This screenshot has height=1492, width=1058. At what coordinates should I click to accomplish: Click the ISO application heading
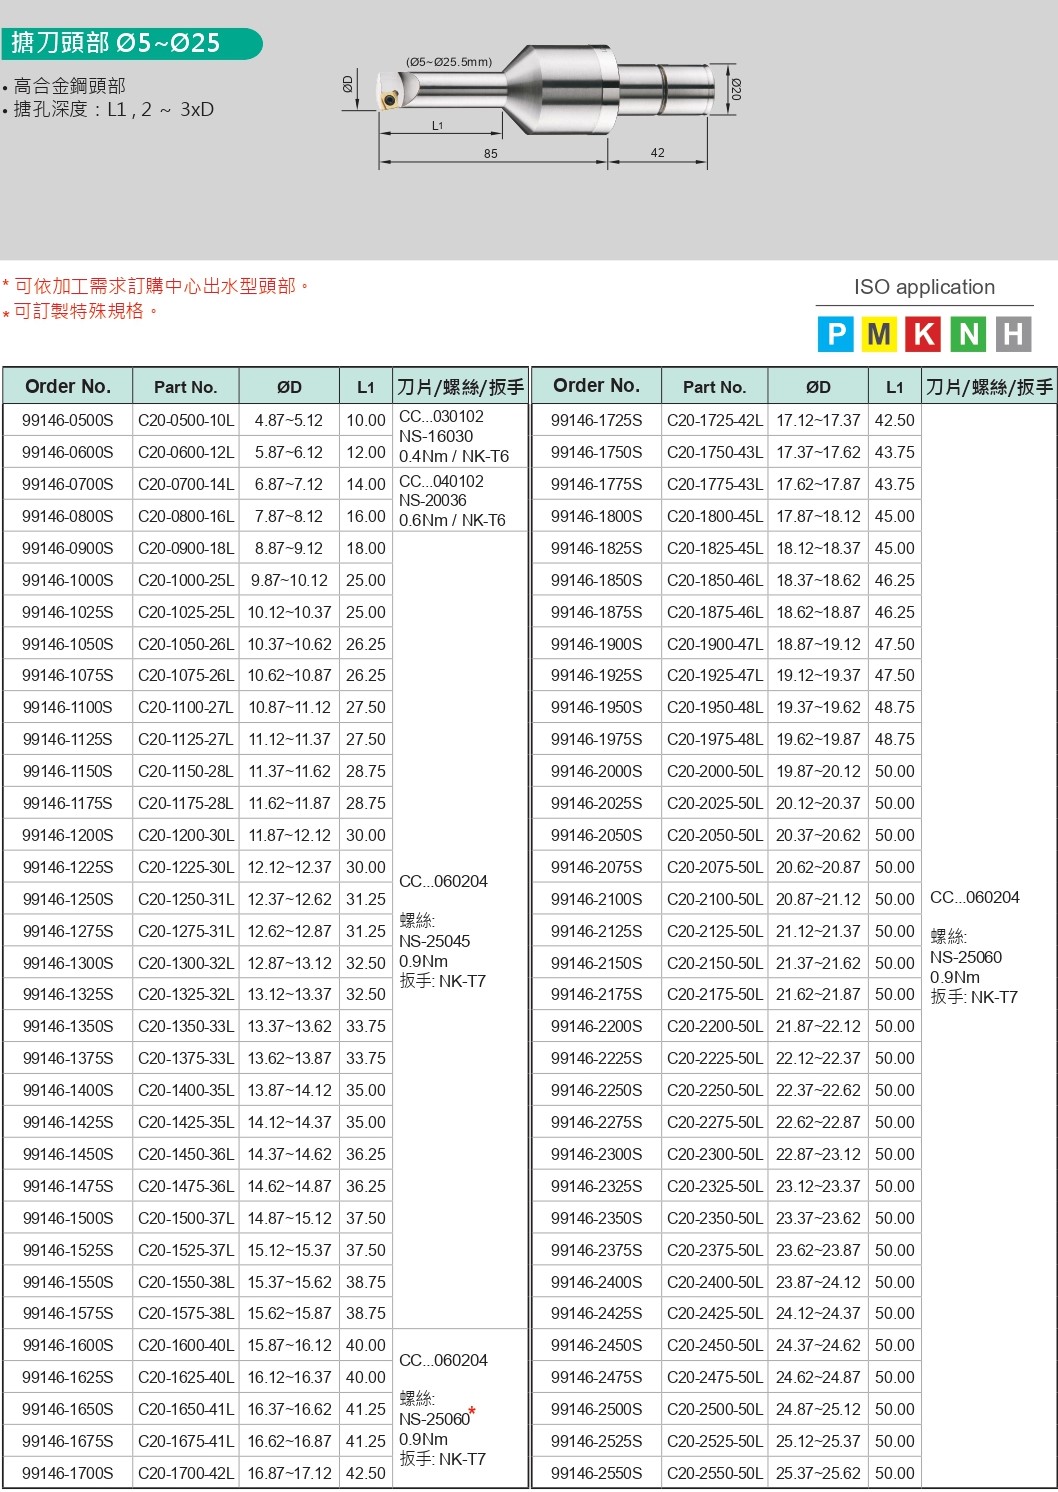pyautogui.click(x=924, y=287)
